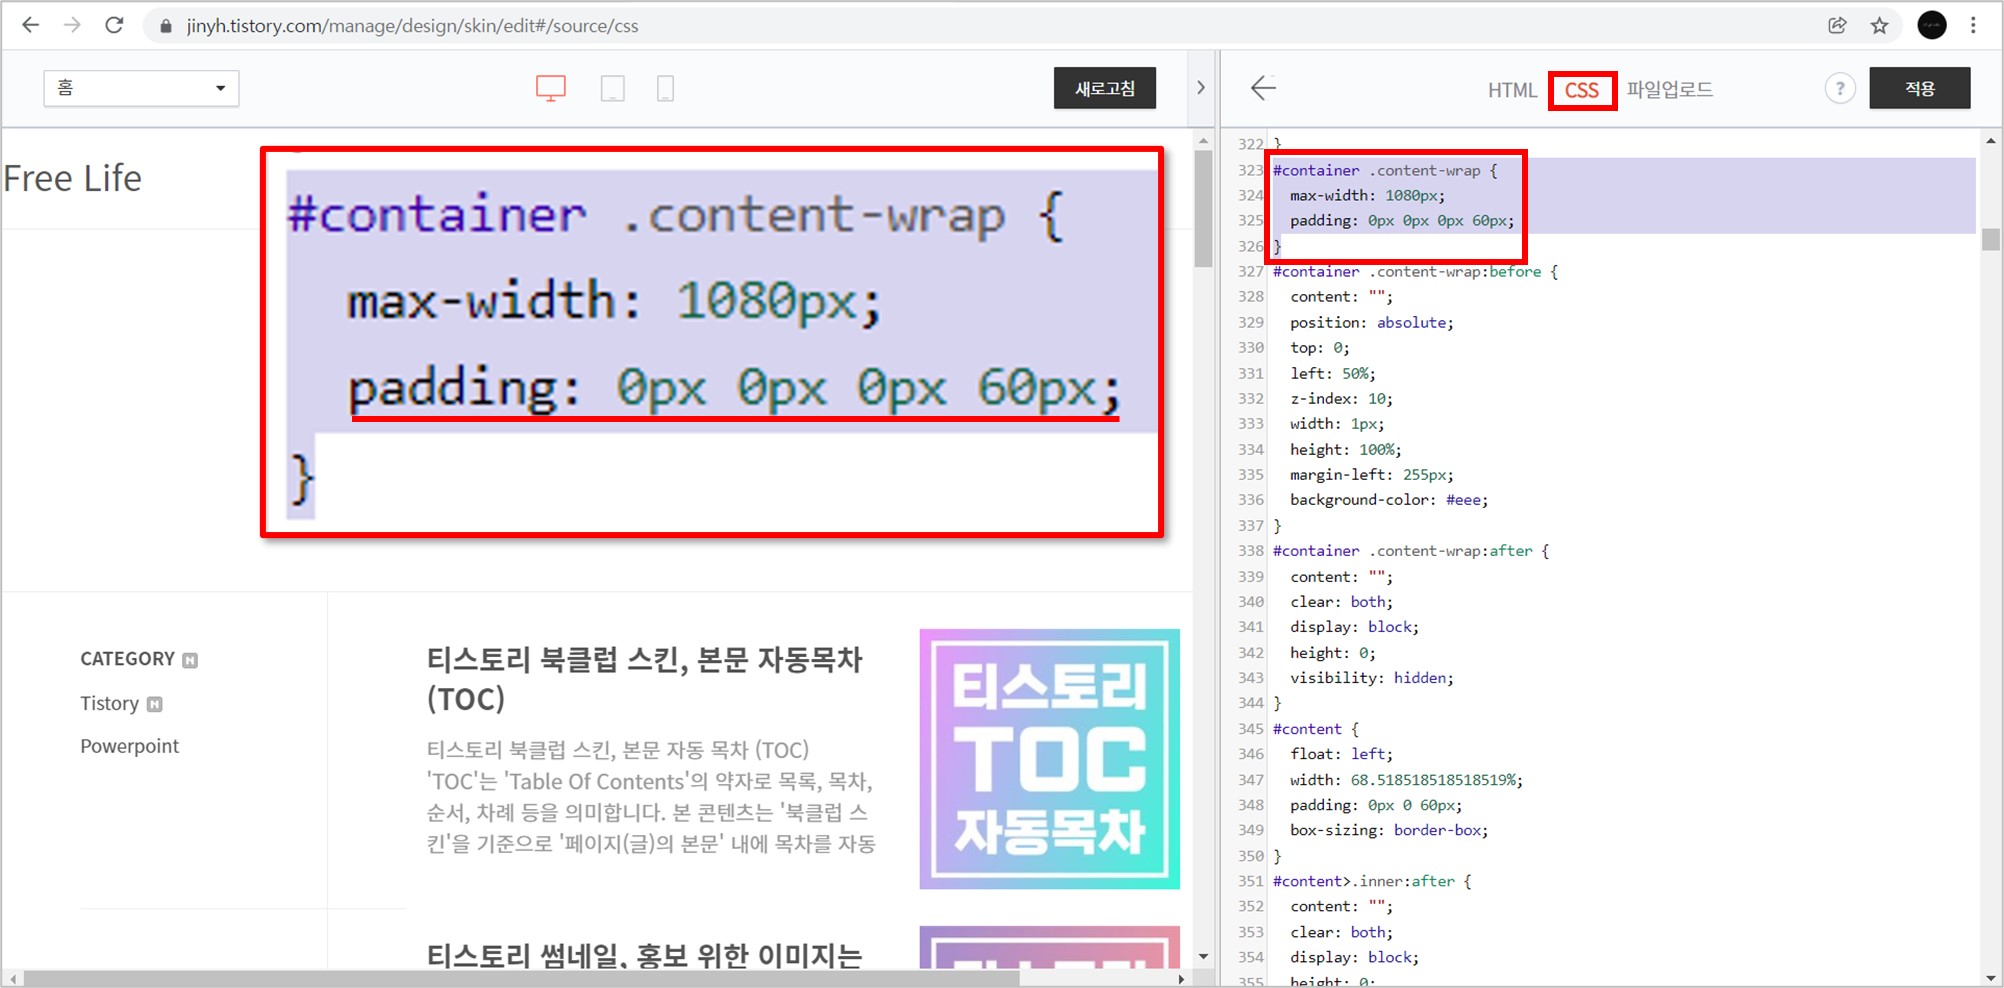
Task: Click the browser forward navigation arrow
Action: 72,26
